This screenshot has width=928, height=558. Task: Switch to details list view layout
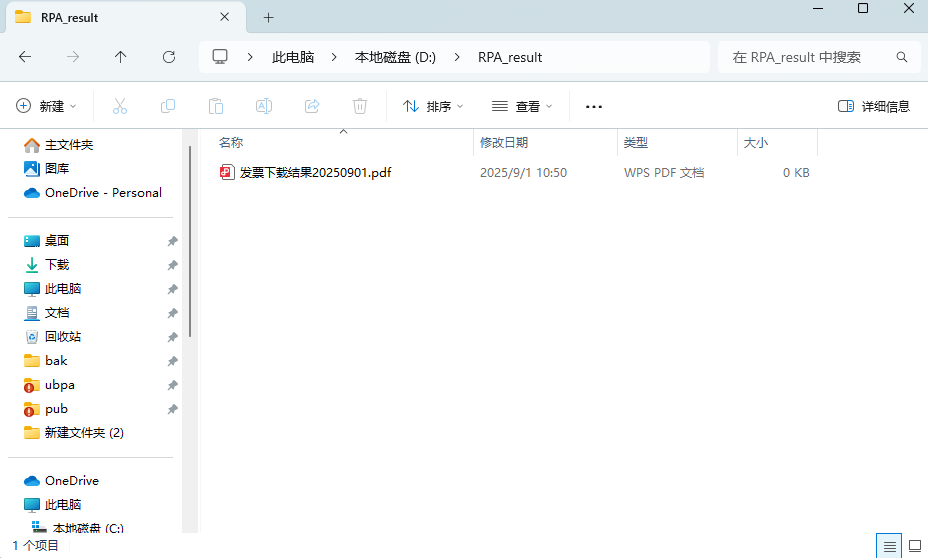coord(888,546)
